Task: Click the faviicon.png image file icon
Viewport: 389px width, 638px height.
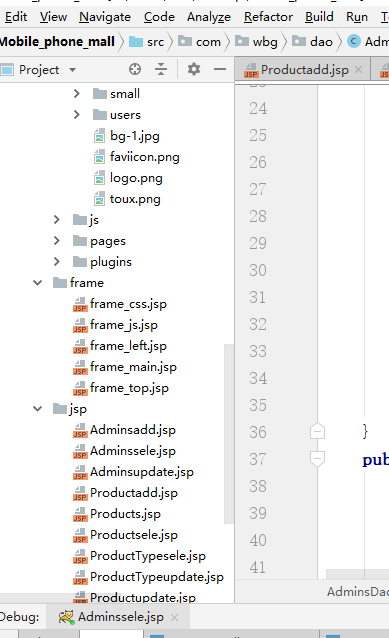Action: pos(99,157)
